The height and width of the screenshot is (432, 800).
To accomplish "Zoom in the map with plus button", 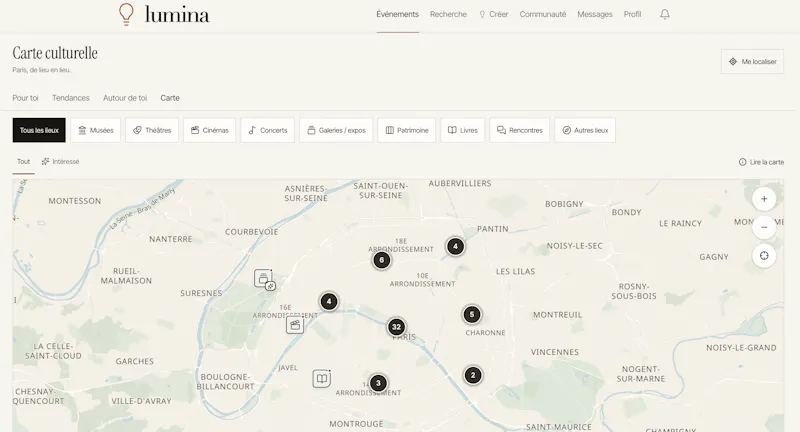I will tap(764, 199).
